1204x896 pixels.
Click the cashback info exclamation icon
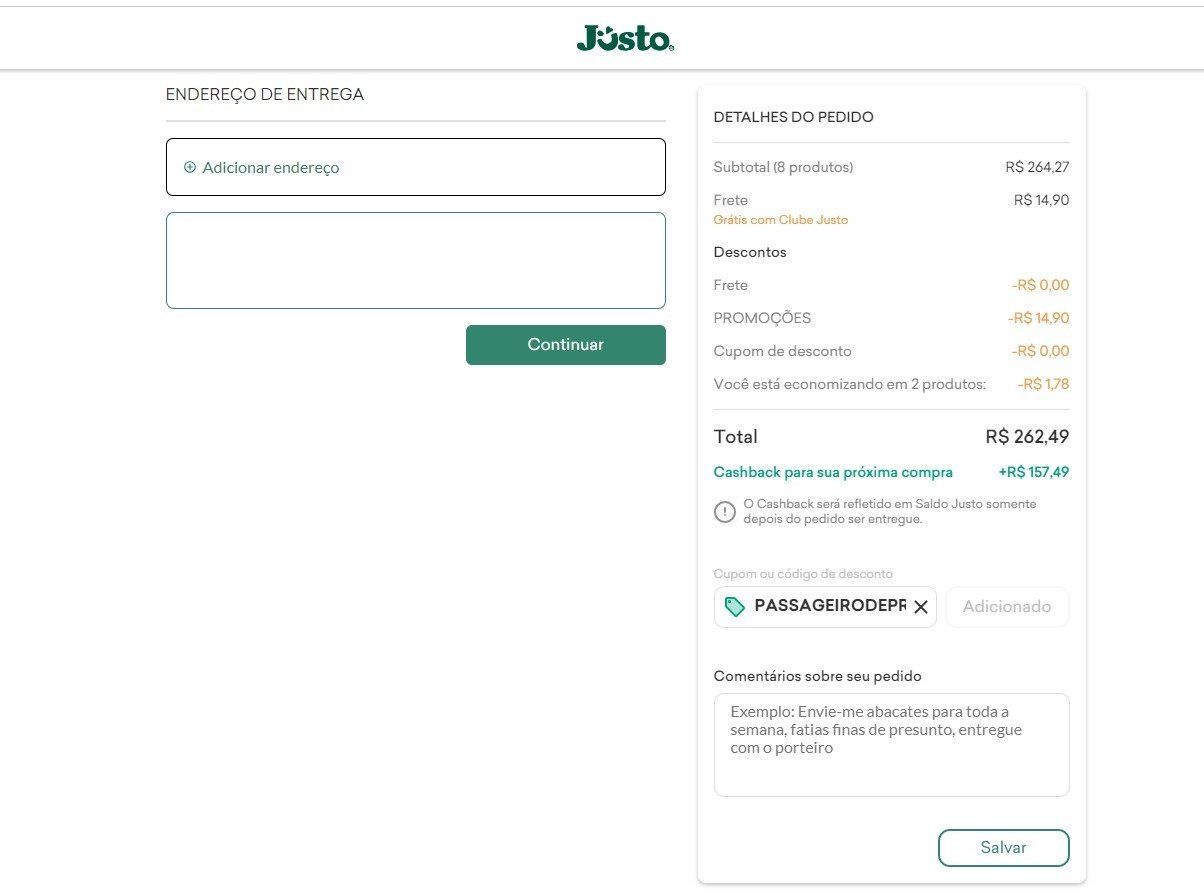[x=725, y=512]
